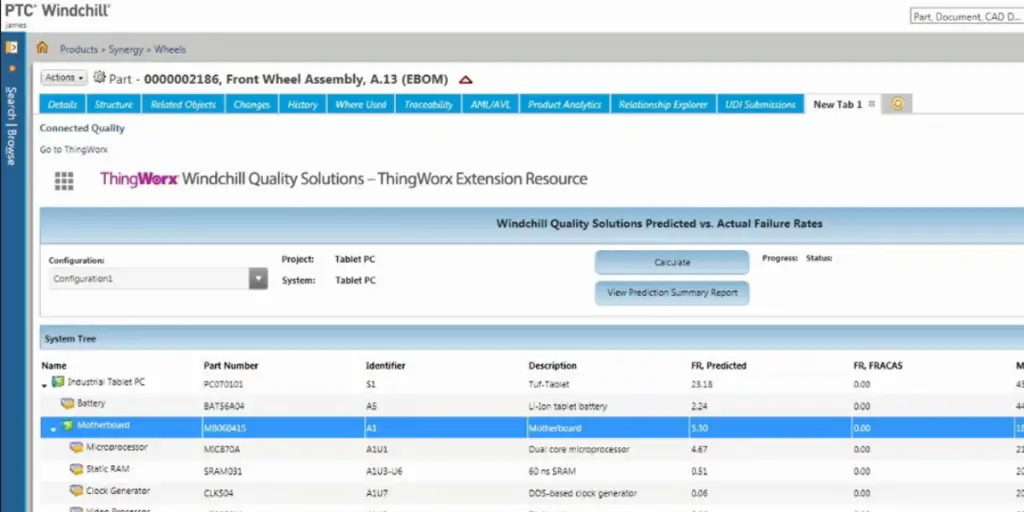Screen dimensions: 1024x512
Task: Close New Tab 1 via its small icon
Action: [871, 104]
